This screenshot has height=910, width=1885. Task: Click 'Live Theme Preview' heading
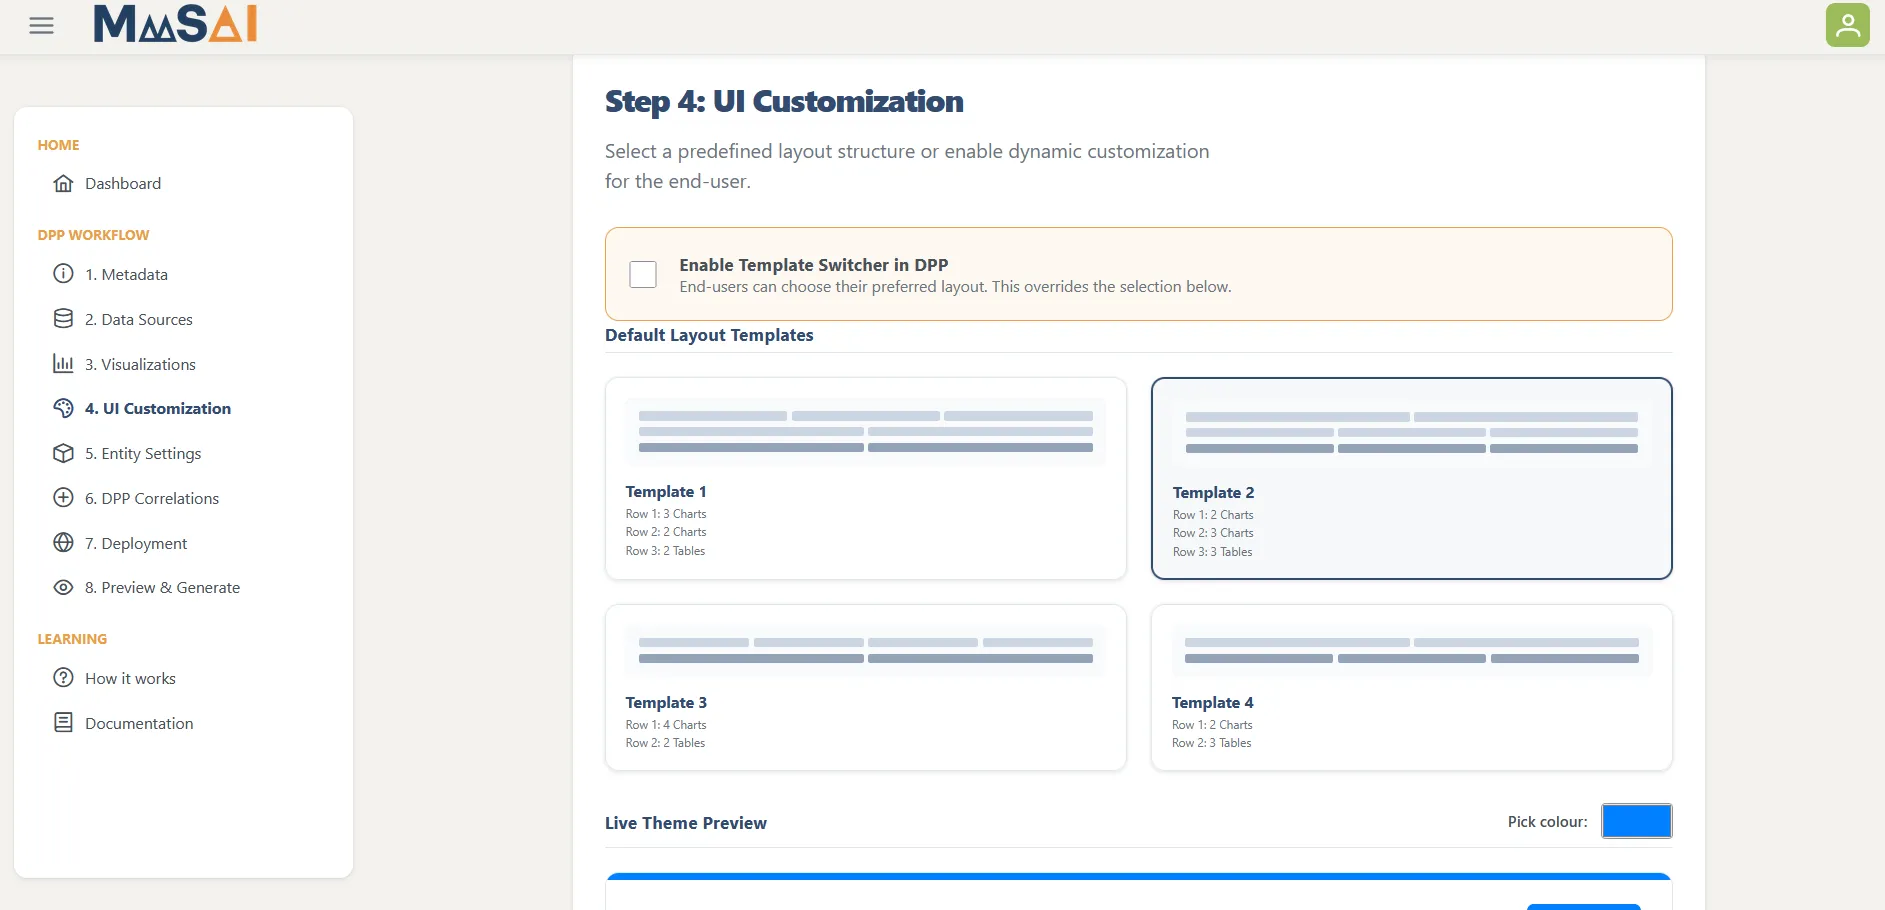[x=686, y=823]
